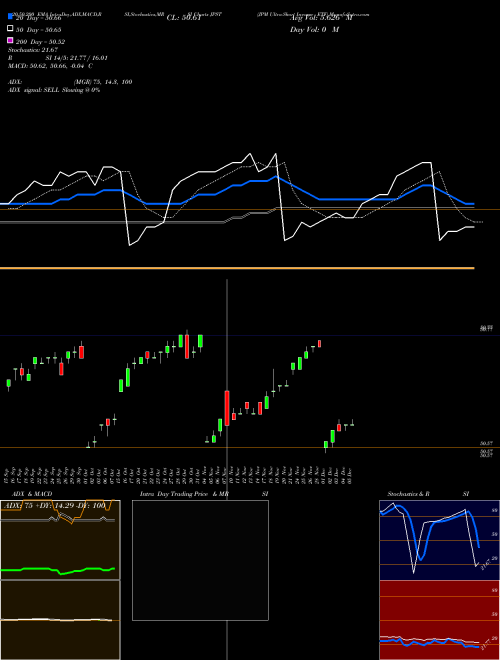Select the 'Stochastics: 21.67' readout

point(32,50)
